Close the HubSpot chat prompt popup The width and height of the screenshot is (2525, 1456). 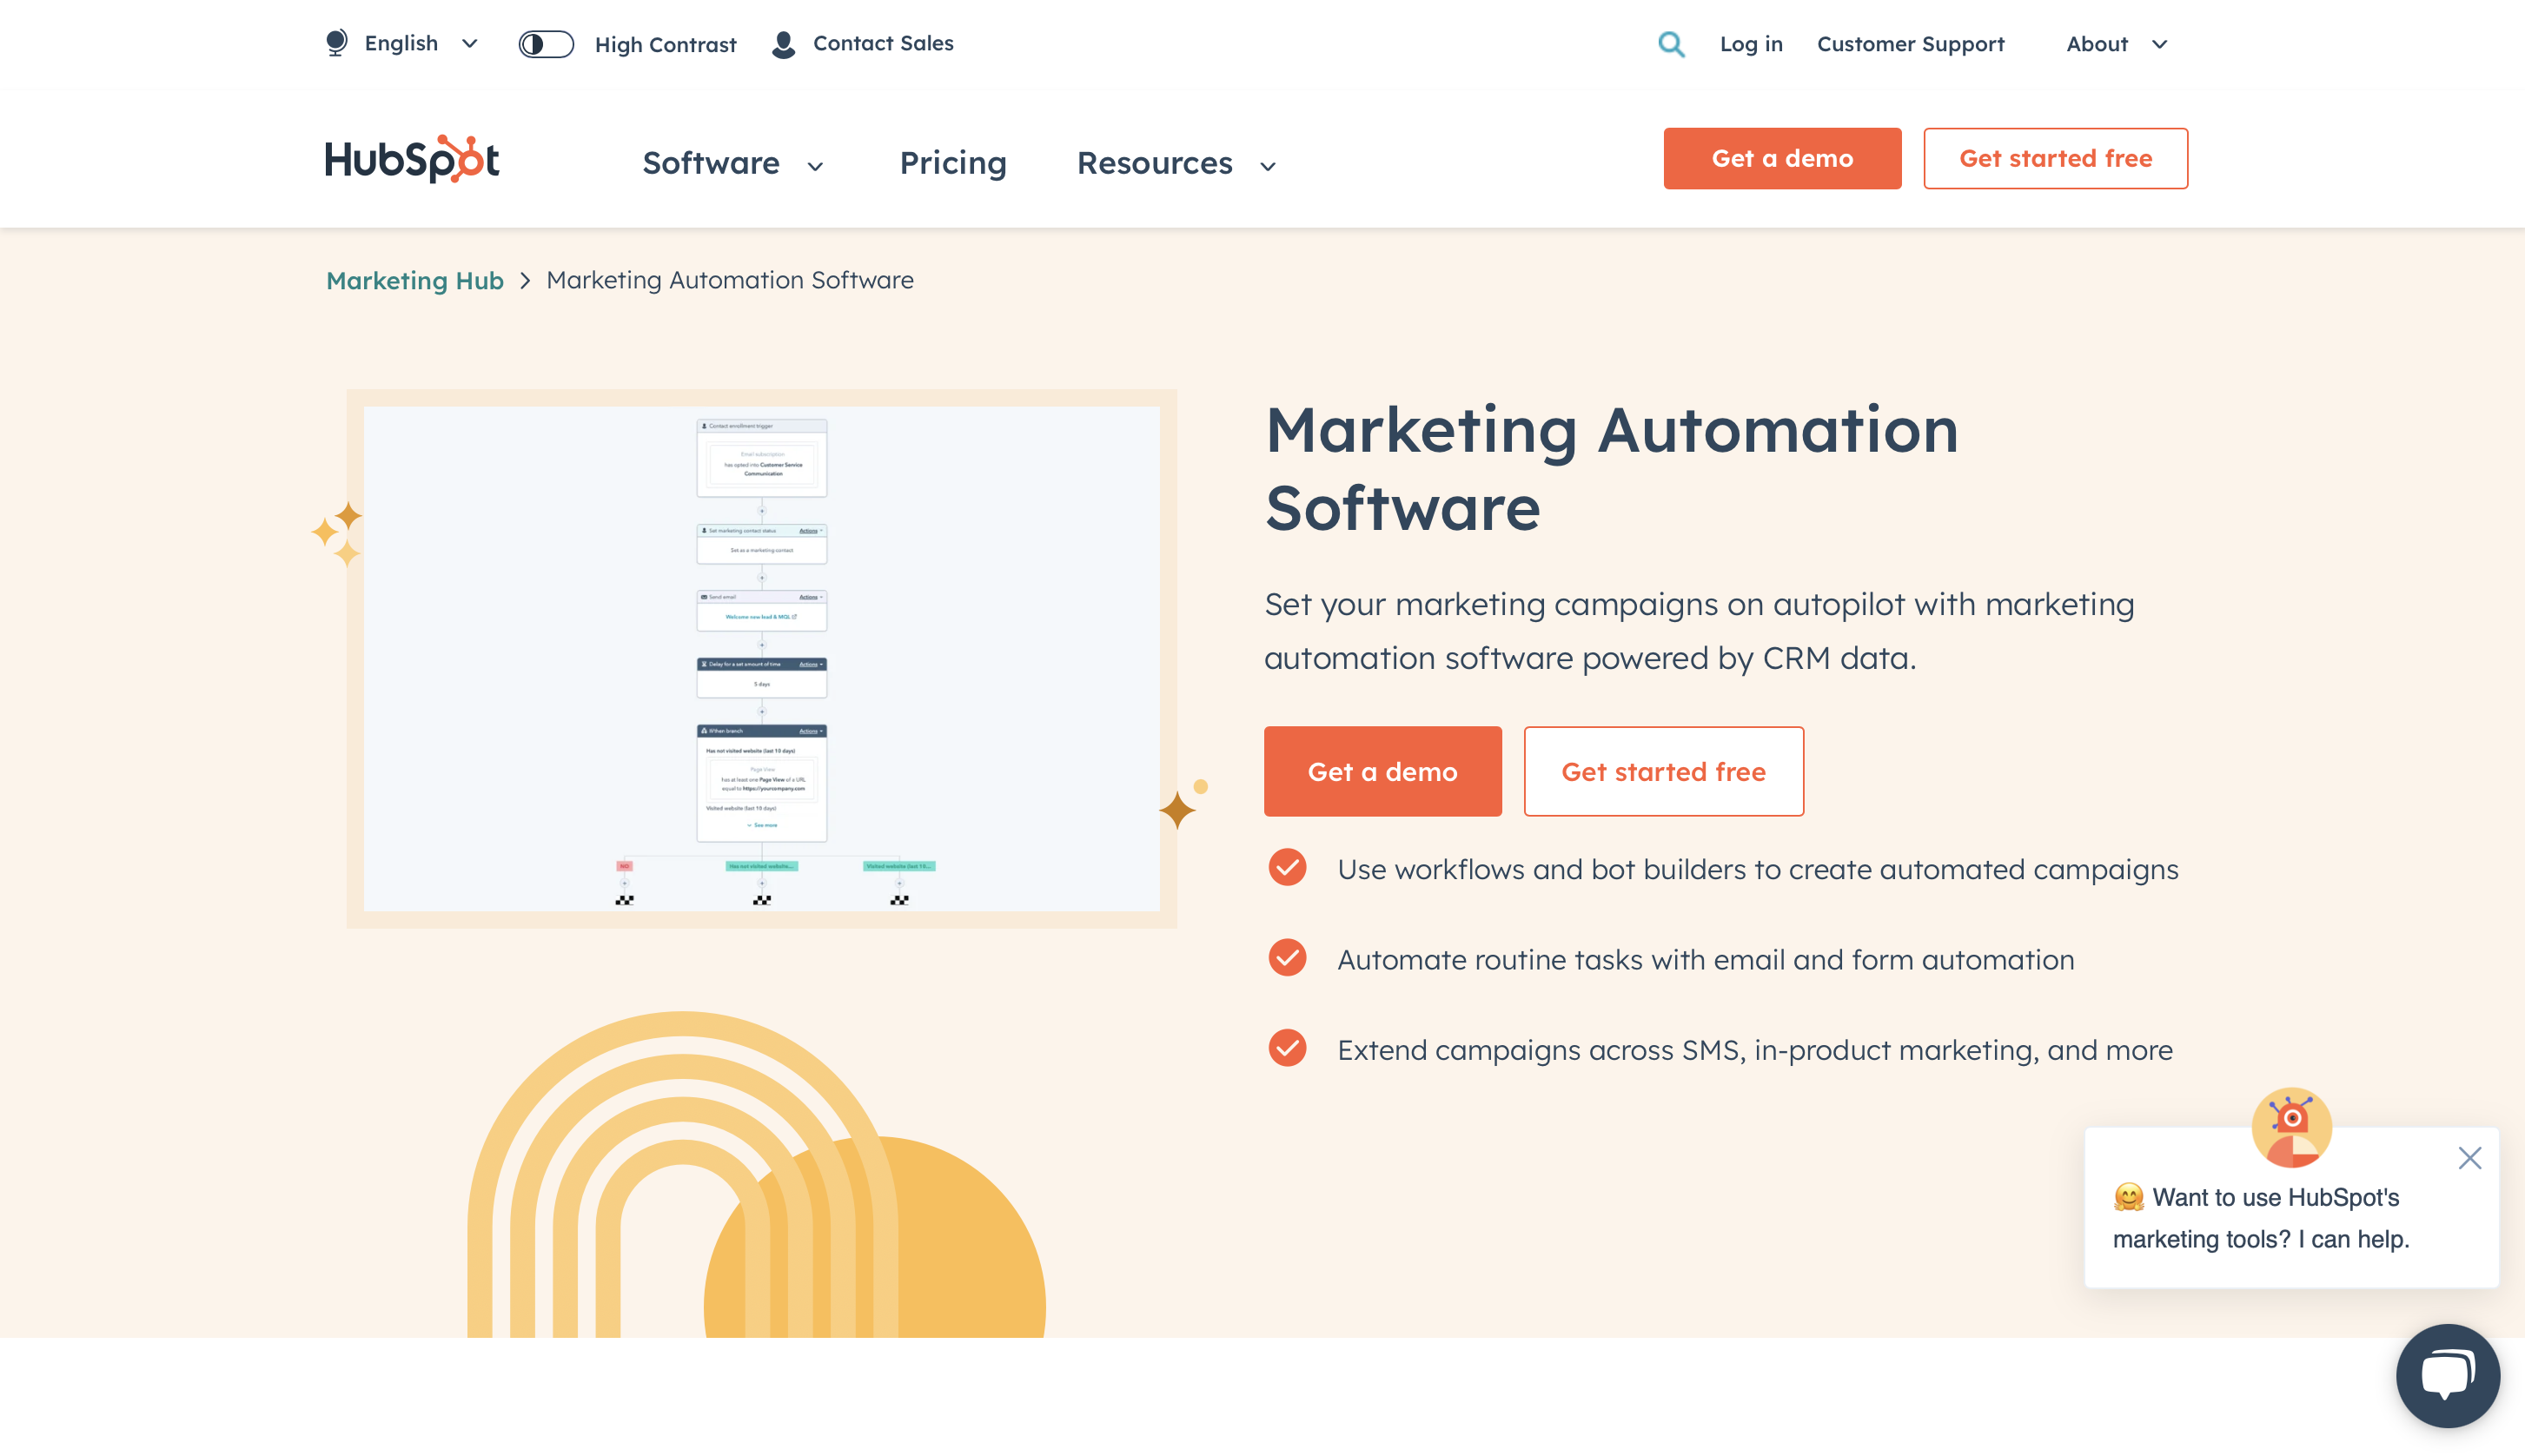pos(2469,1158)
